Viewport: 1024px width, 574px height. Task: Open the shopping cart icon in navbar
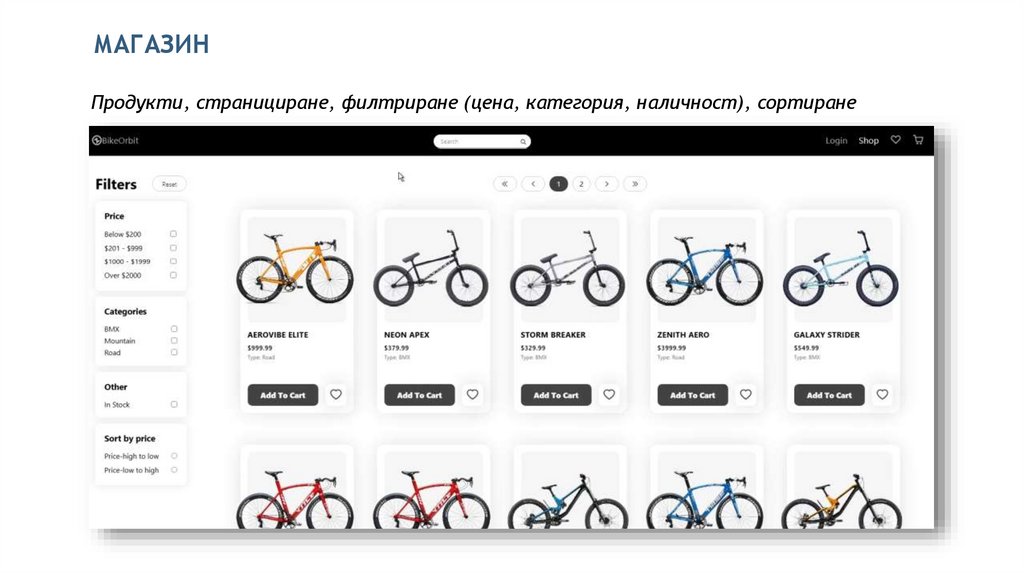(918, 140)
